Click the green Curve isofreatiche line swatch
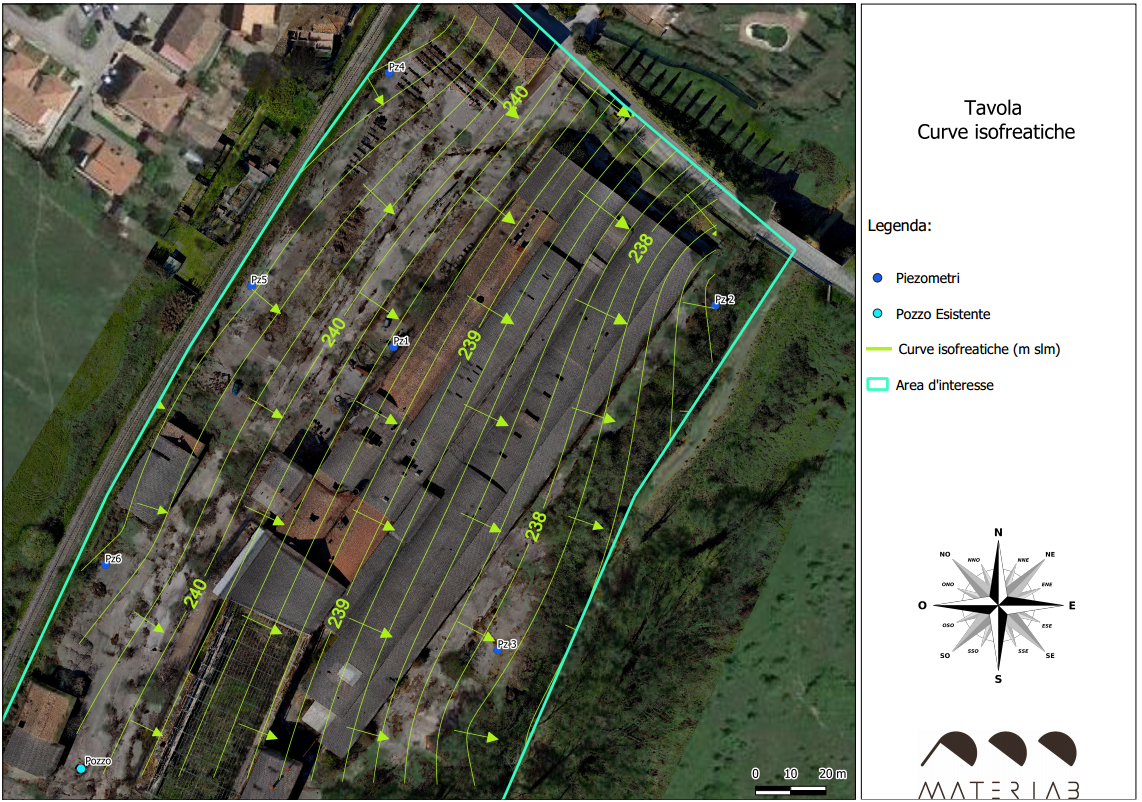The width and height of the screenshot is (1142, 802). tap(880, 349)
